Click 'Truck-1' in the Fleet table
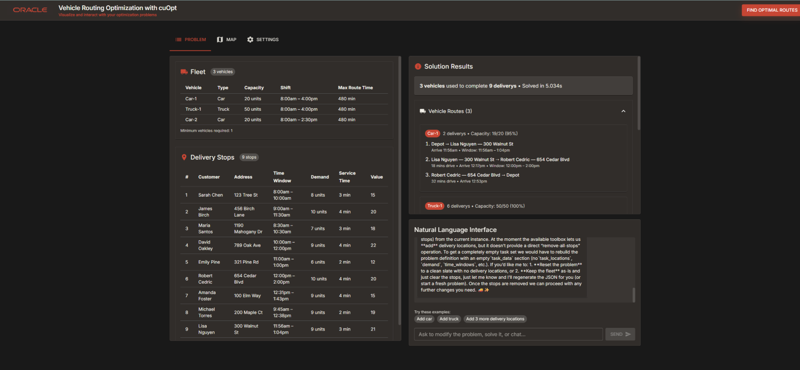The image size is (800, 370). (x=193, y=109)
